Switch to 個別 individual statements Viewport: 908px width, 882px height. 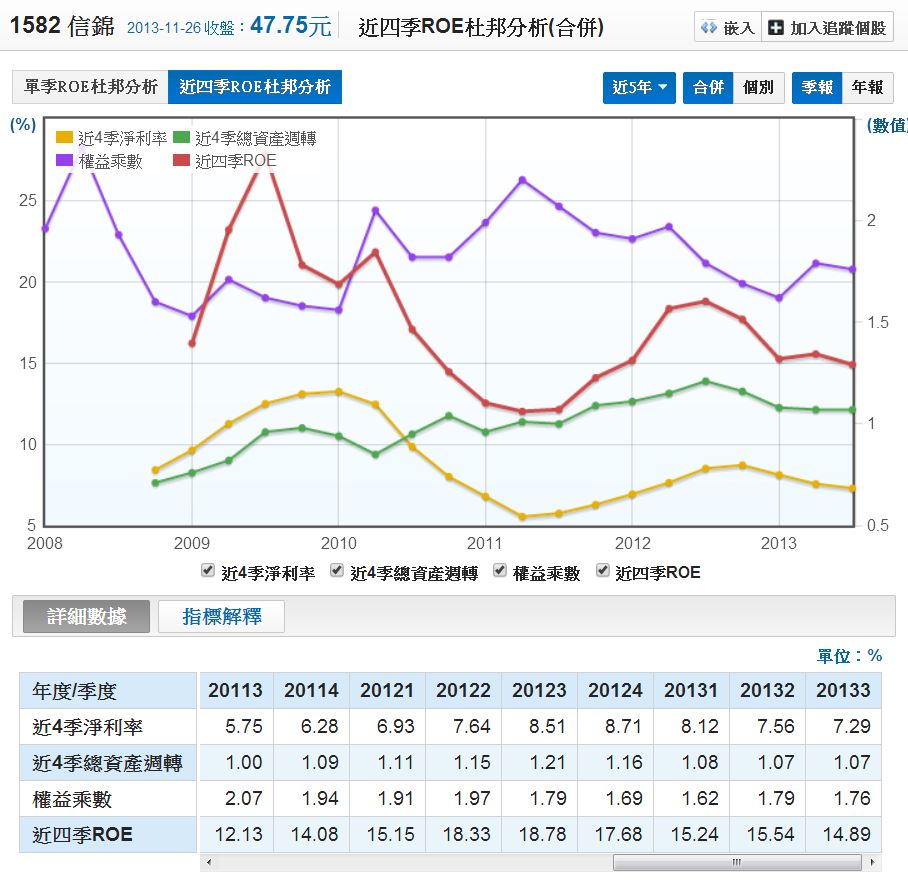click(x=758, y=87)
